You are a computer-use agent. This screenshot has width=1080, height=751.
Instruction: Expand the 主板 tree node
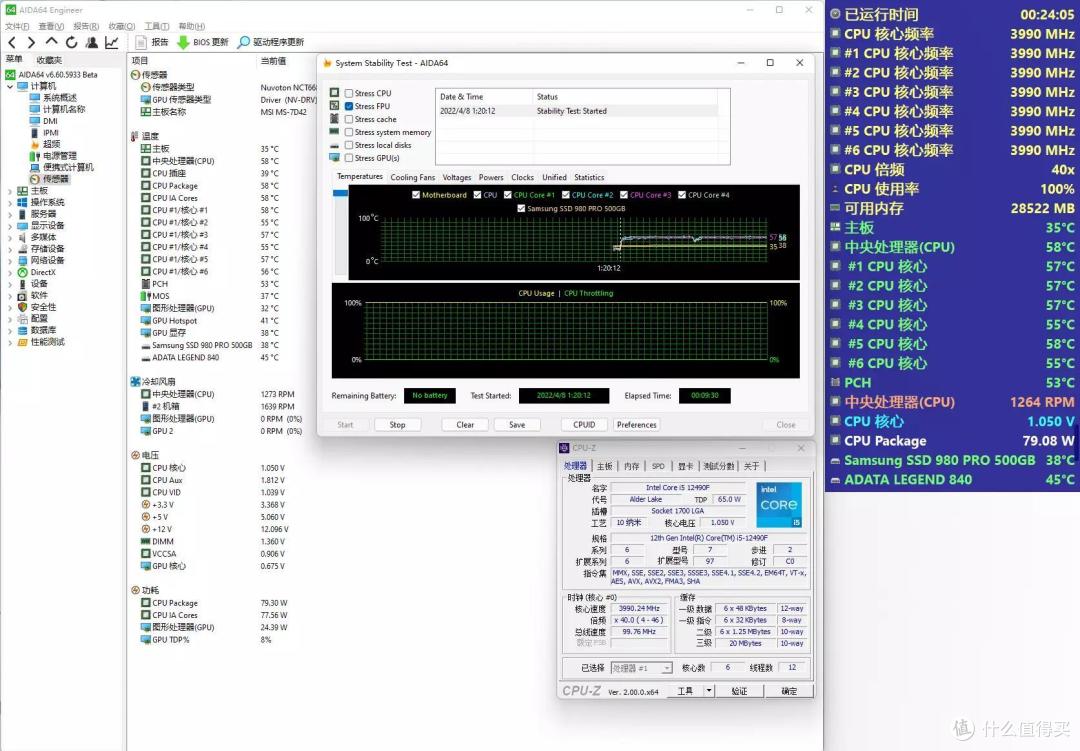click(10, 191)
